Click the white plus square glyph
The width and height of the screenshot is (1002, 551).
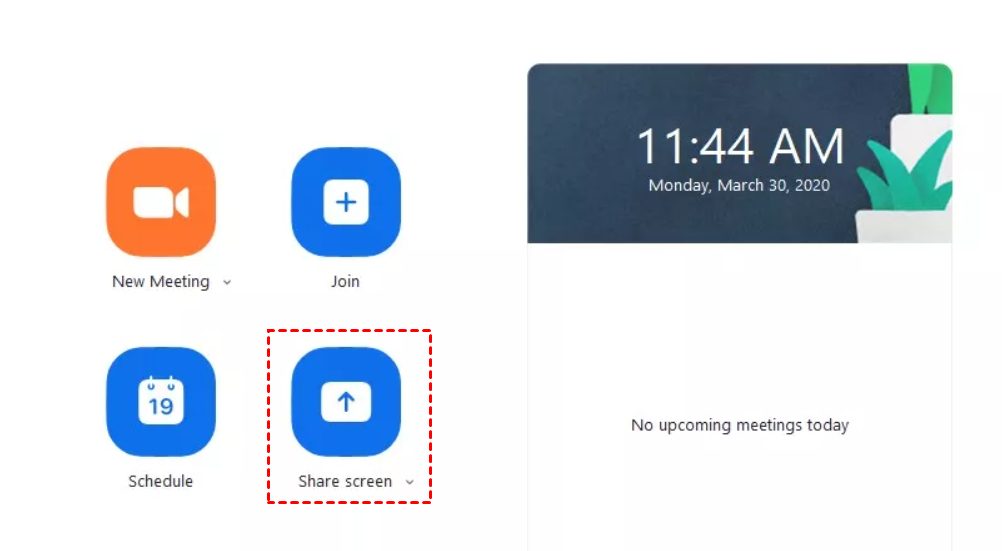pyautogui.click(x=346, y=203)
